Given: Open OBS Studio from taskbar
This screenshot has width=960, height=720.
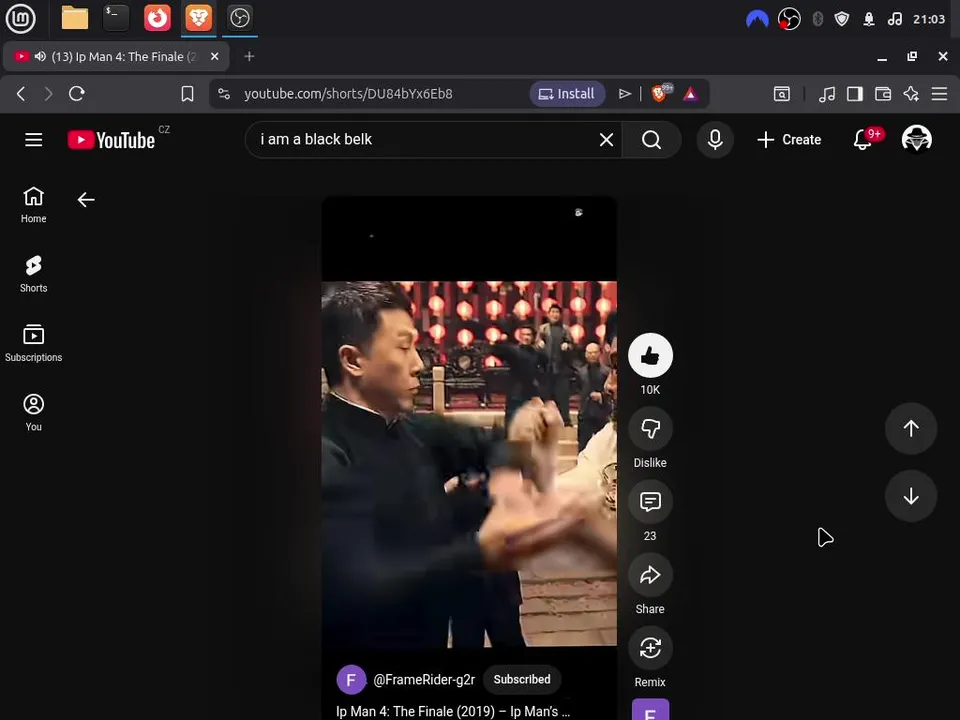Looking at the screenshot, I should coord(239,18).
